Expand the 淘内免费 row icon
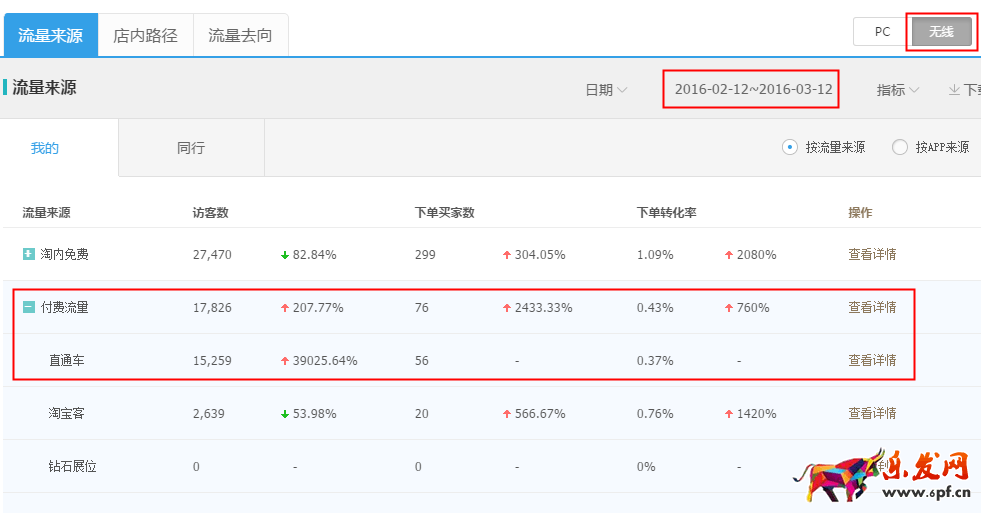Image resolution: width=981 pixels, height=513 pixels. click(29, 254)
